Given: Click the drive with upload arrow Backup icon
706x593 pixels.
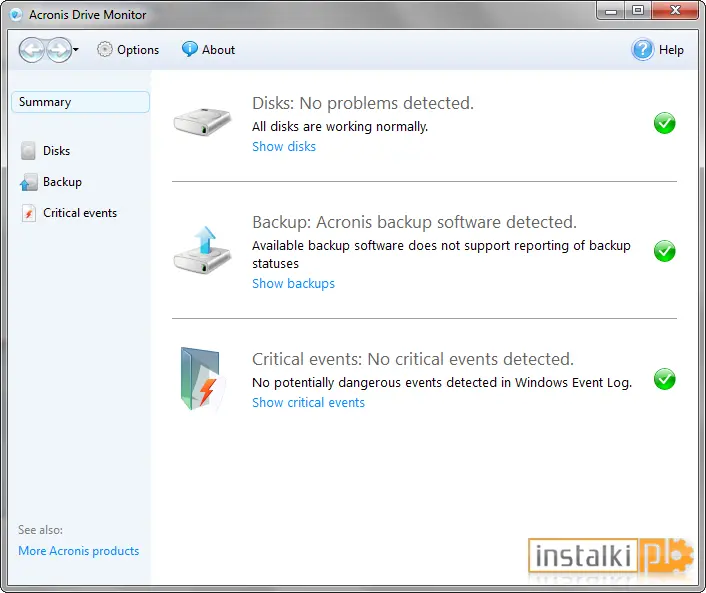Looking at the screenshot, I should (202, 250).
